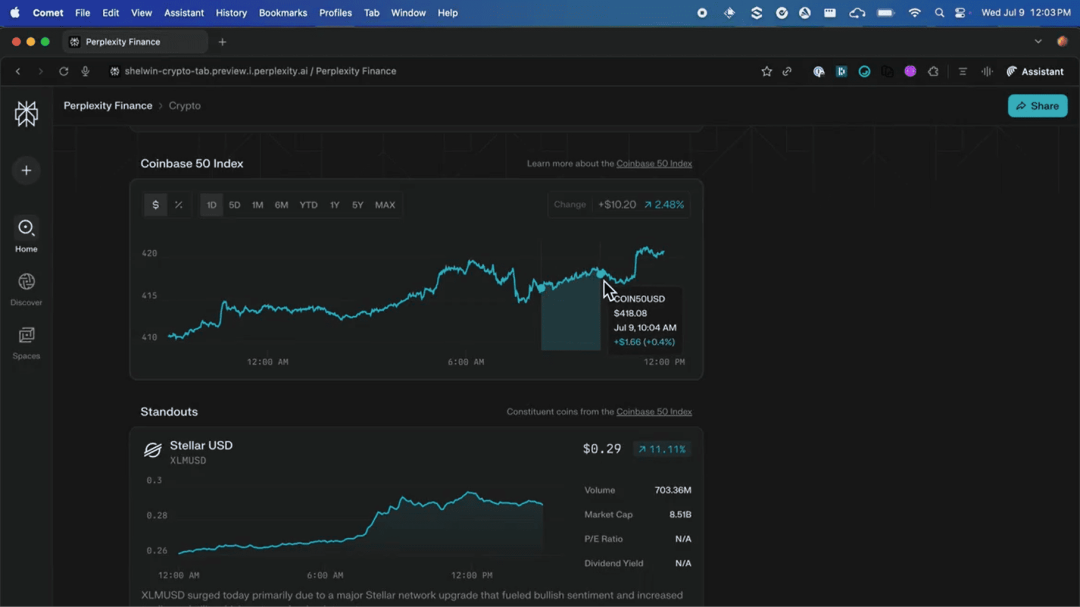Click the purple circle extension icon
The image size is (1080, 607).
[x=910, y=71]
